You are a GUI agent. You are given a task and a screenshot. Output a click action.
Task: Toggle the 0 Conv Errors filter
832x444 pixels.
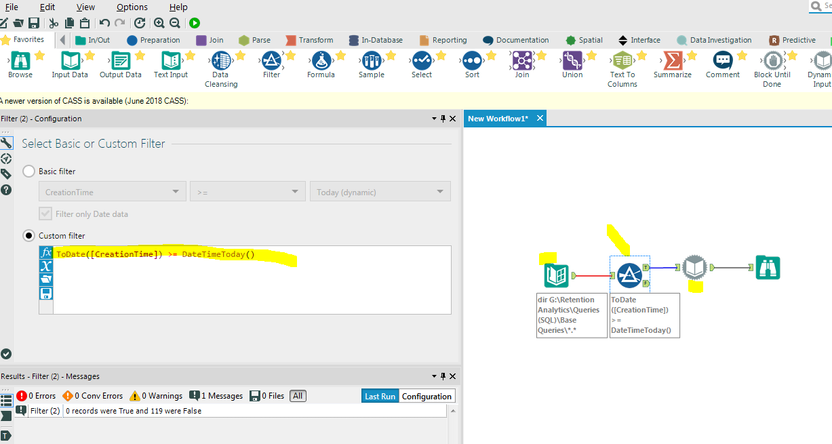pyautogui.click(x=92, y=396)
